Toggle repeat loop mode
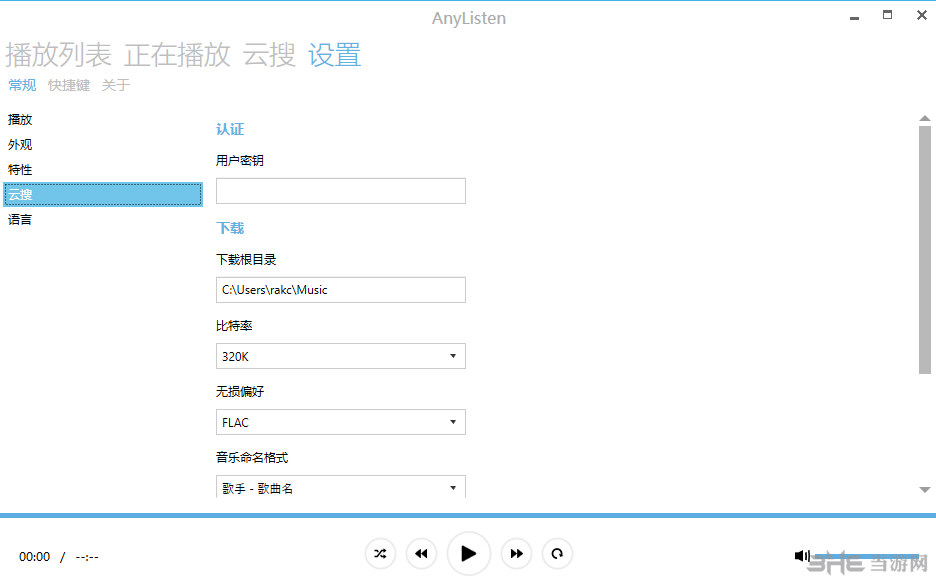This screenshot has width=936, height=585. pos(557,554)
